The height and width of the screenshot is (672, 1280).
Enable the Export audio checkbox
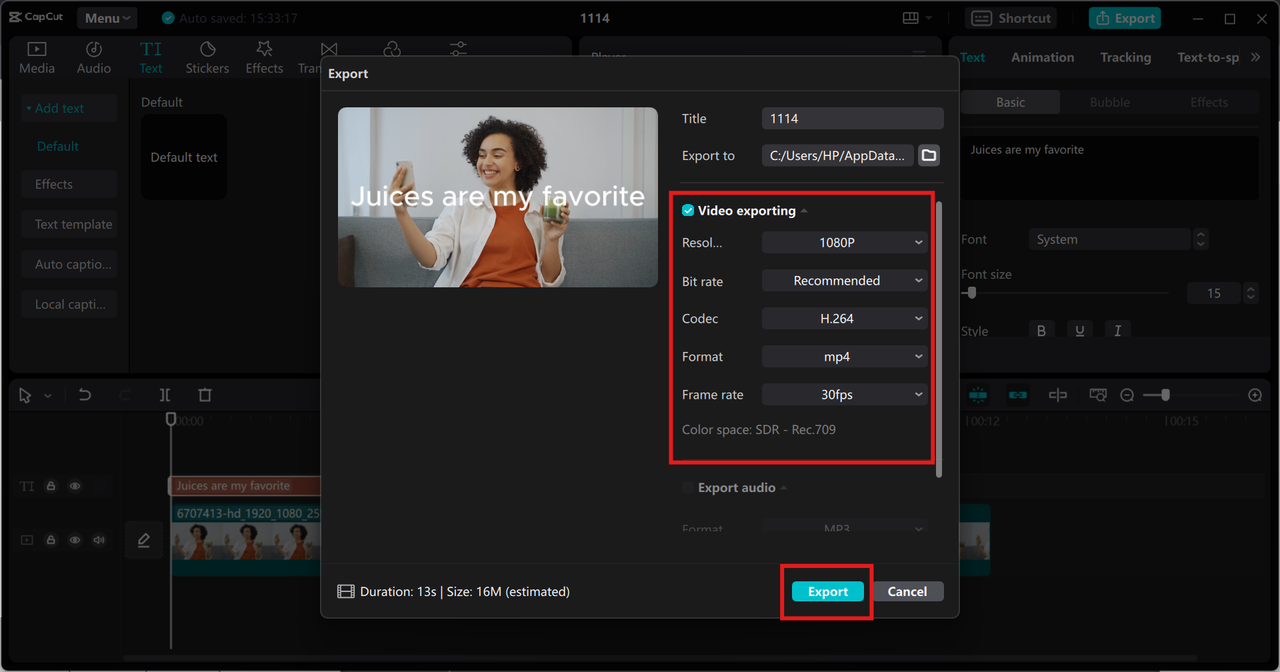click(686, 487)
